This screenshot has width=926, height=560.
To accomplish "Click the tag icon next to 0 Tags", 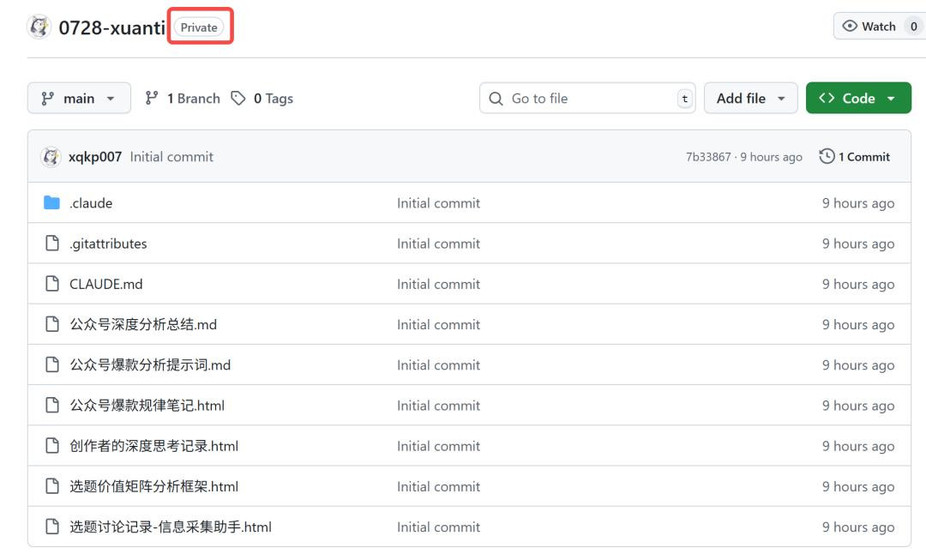I will tap(238, 98).
